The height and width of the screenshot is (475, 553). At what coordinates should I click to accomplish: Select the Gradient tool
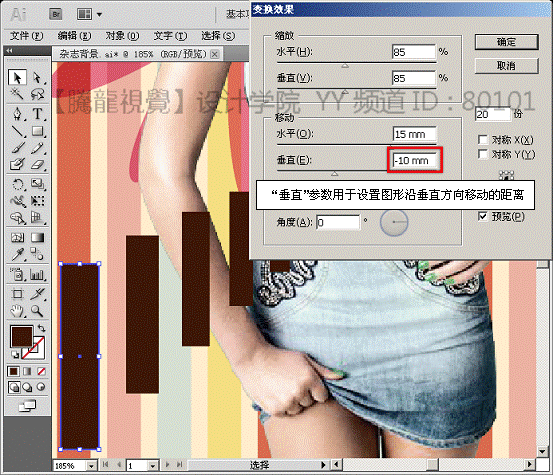click(x=37, y=237)
